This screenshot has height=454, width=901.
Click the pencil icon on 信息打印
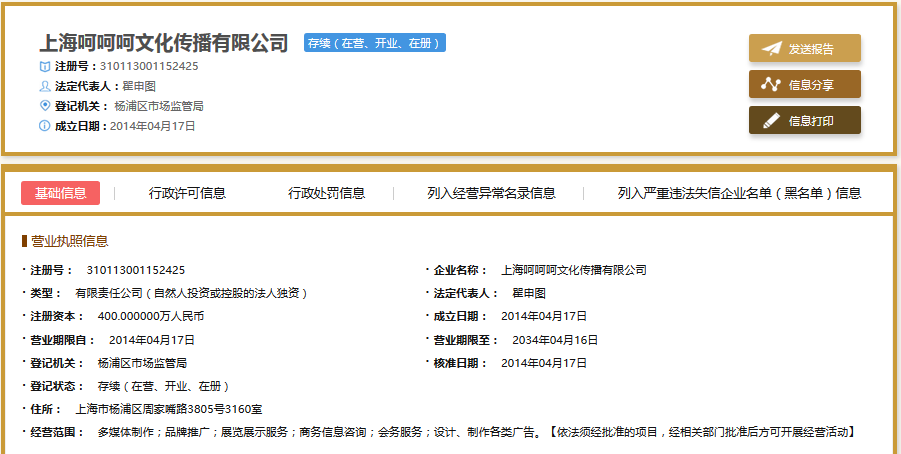pos(771,120)
